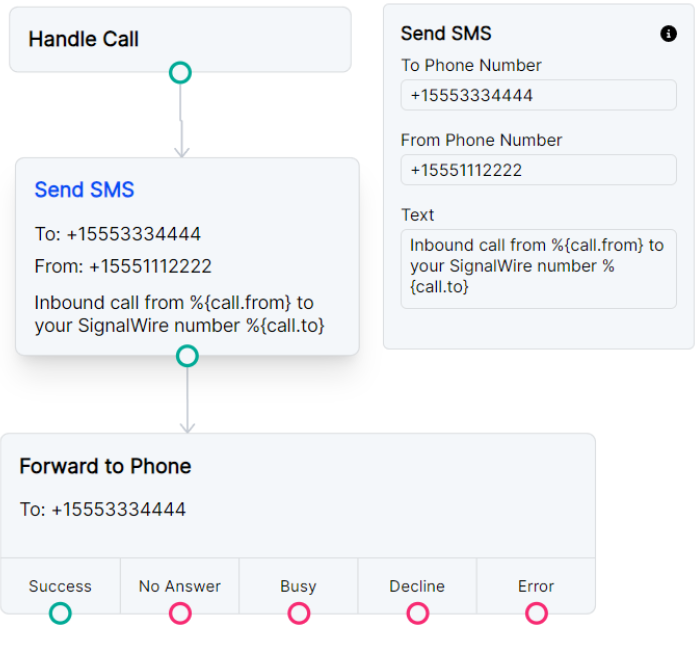Image resolution: width=697 pixels, height=651 pixels.
Task: Click the pink No Answer output connector
Action: (x=180, y=613)
